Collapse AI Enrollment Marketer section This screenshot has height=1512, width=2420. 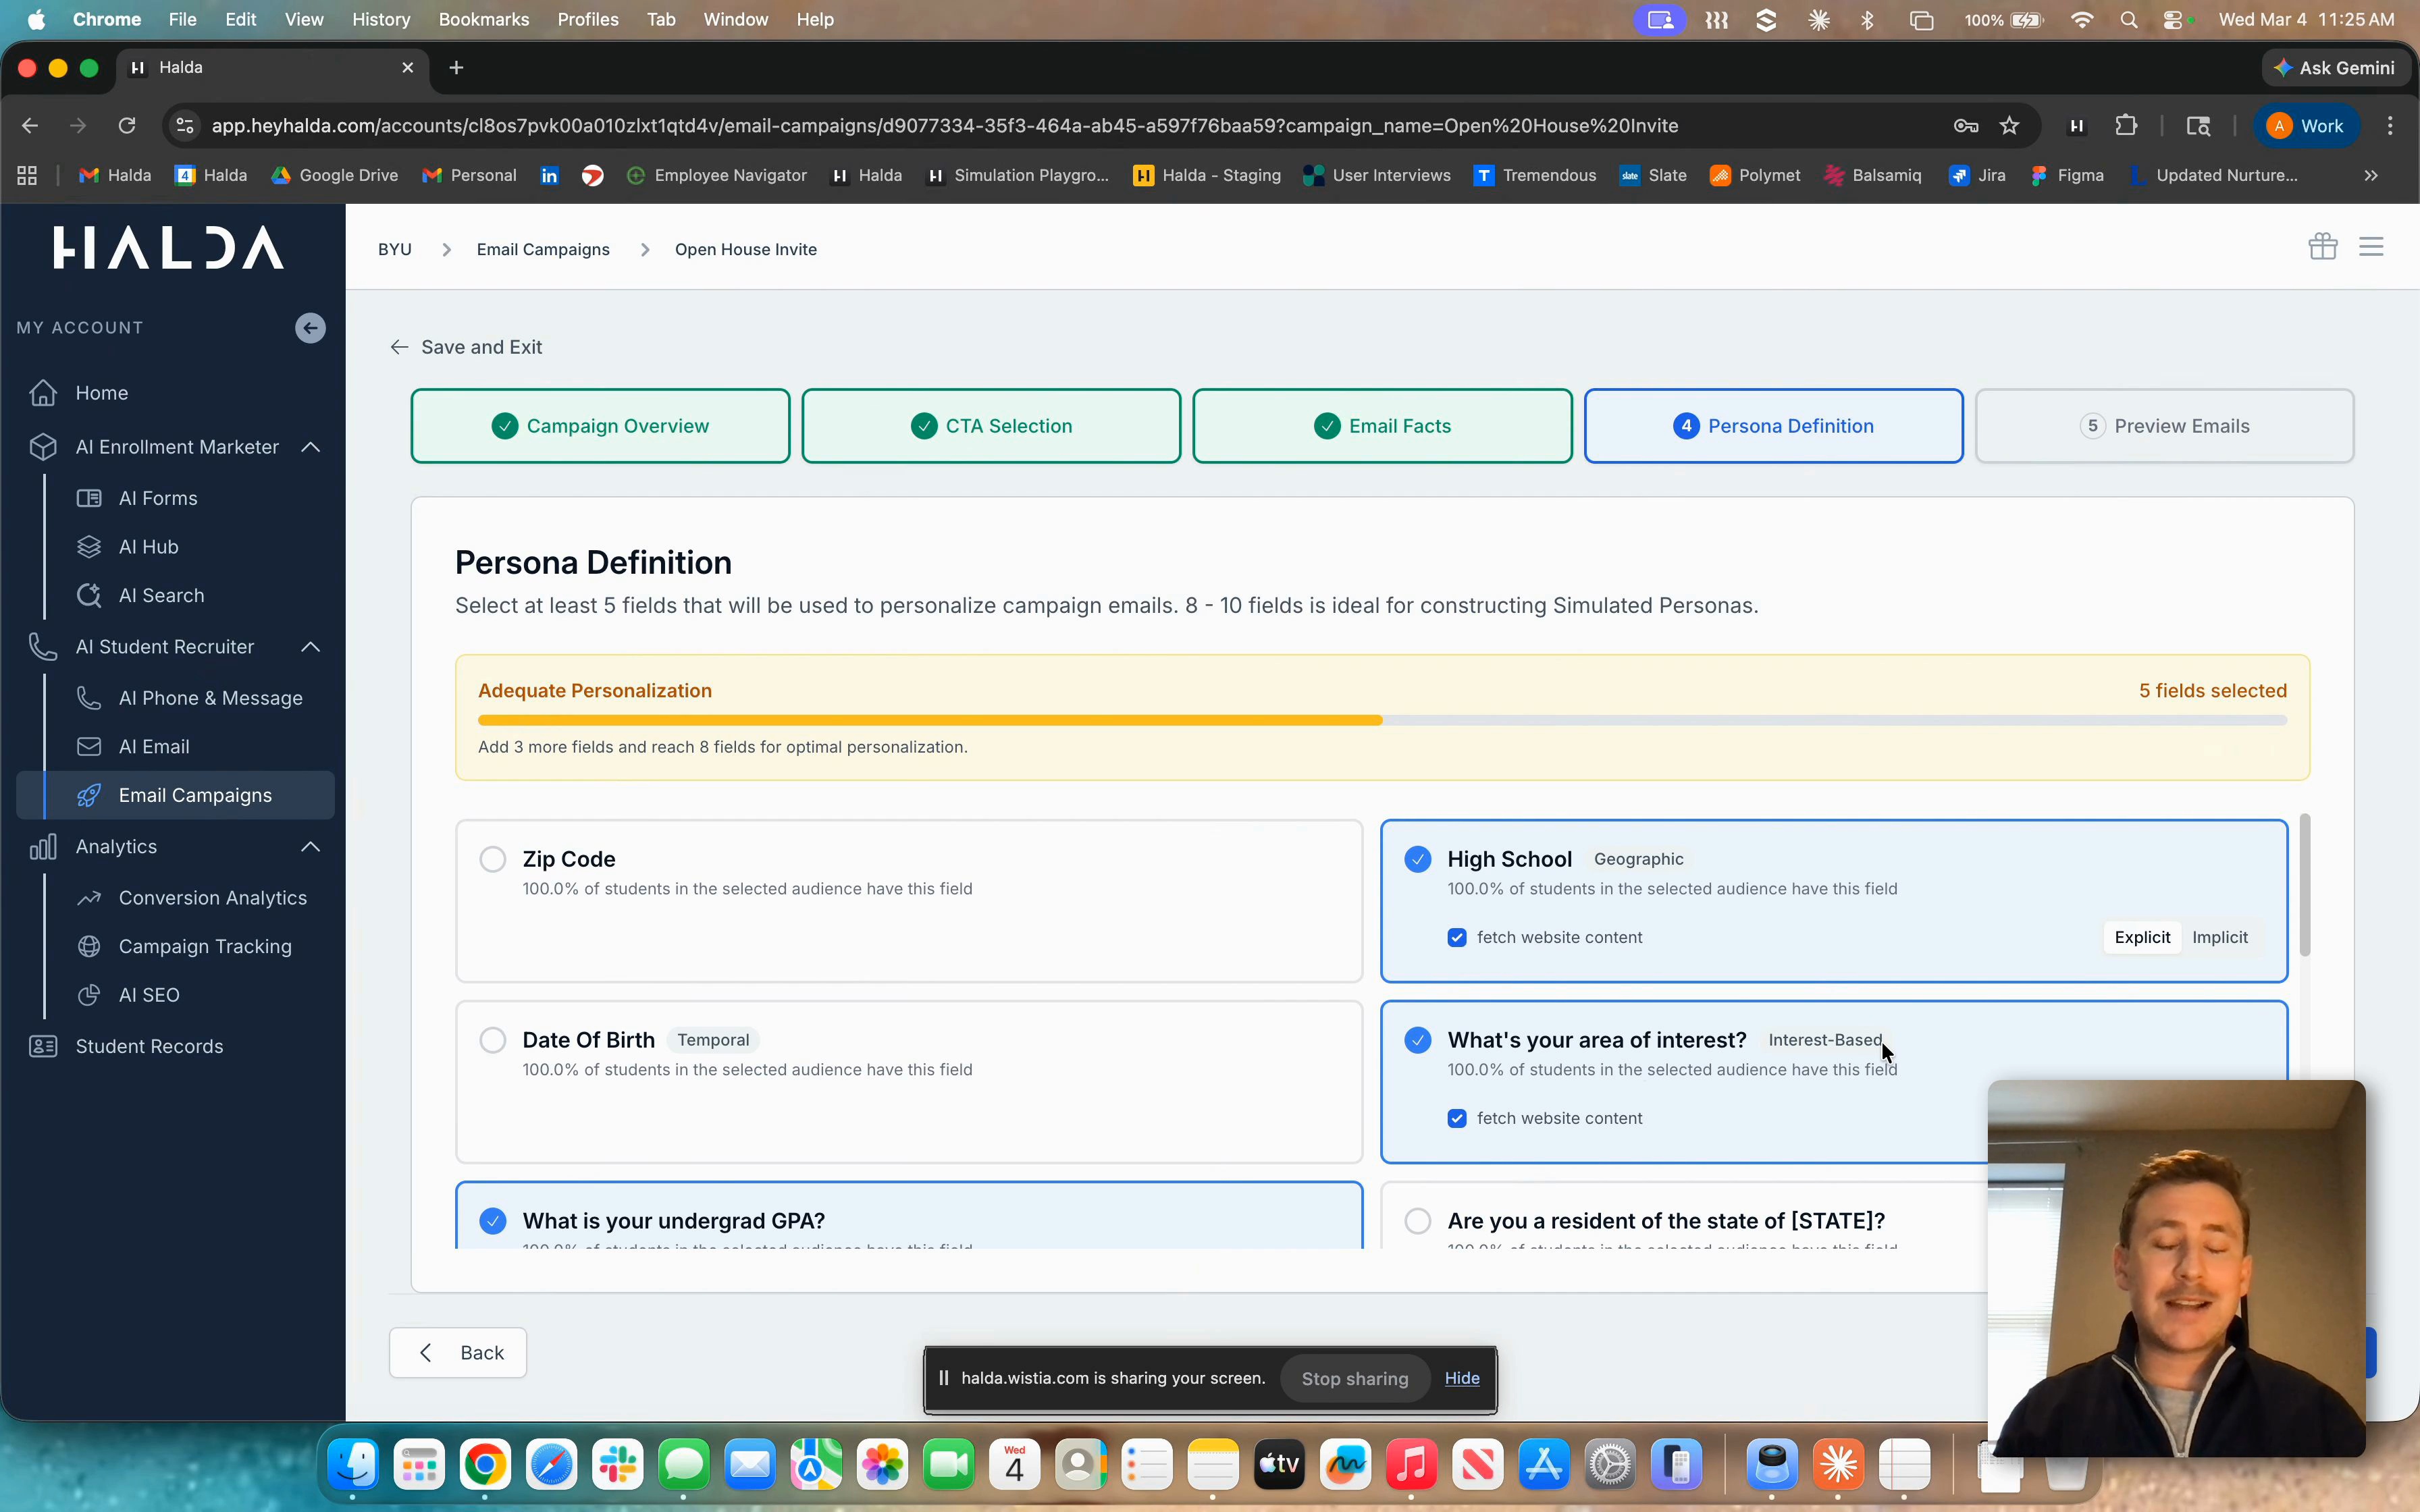click(x=311, y=447)
